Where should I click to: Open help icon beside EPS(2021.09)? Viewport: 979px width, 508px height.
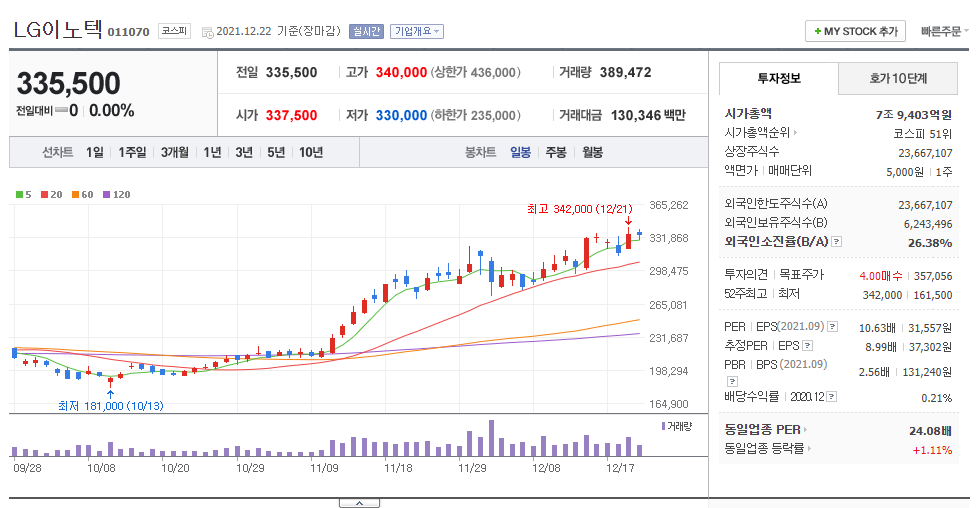pos(832,326)
